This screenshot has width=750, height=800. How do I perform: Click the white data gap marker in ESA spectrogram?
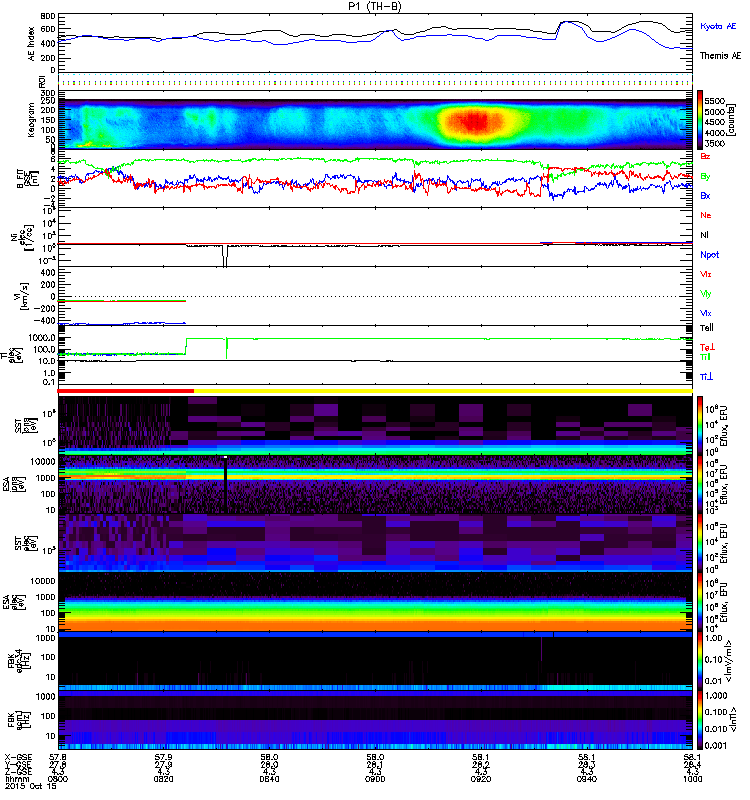[x=226, y=458]
